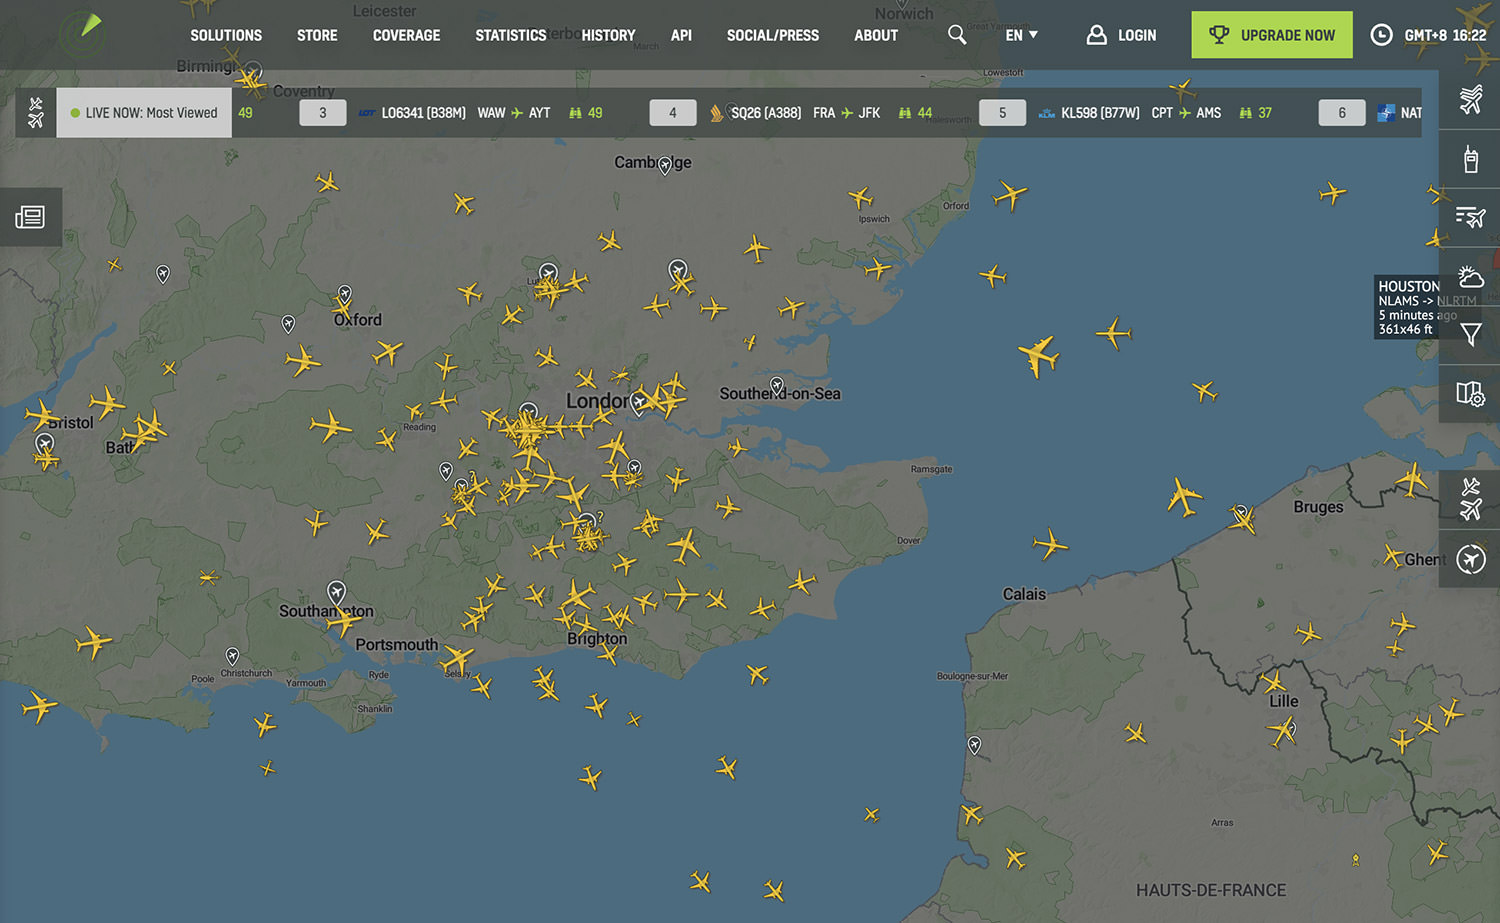
Task: Open the flight list filter plane icon
Action: pos(1470,217)
